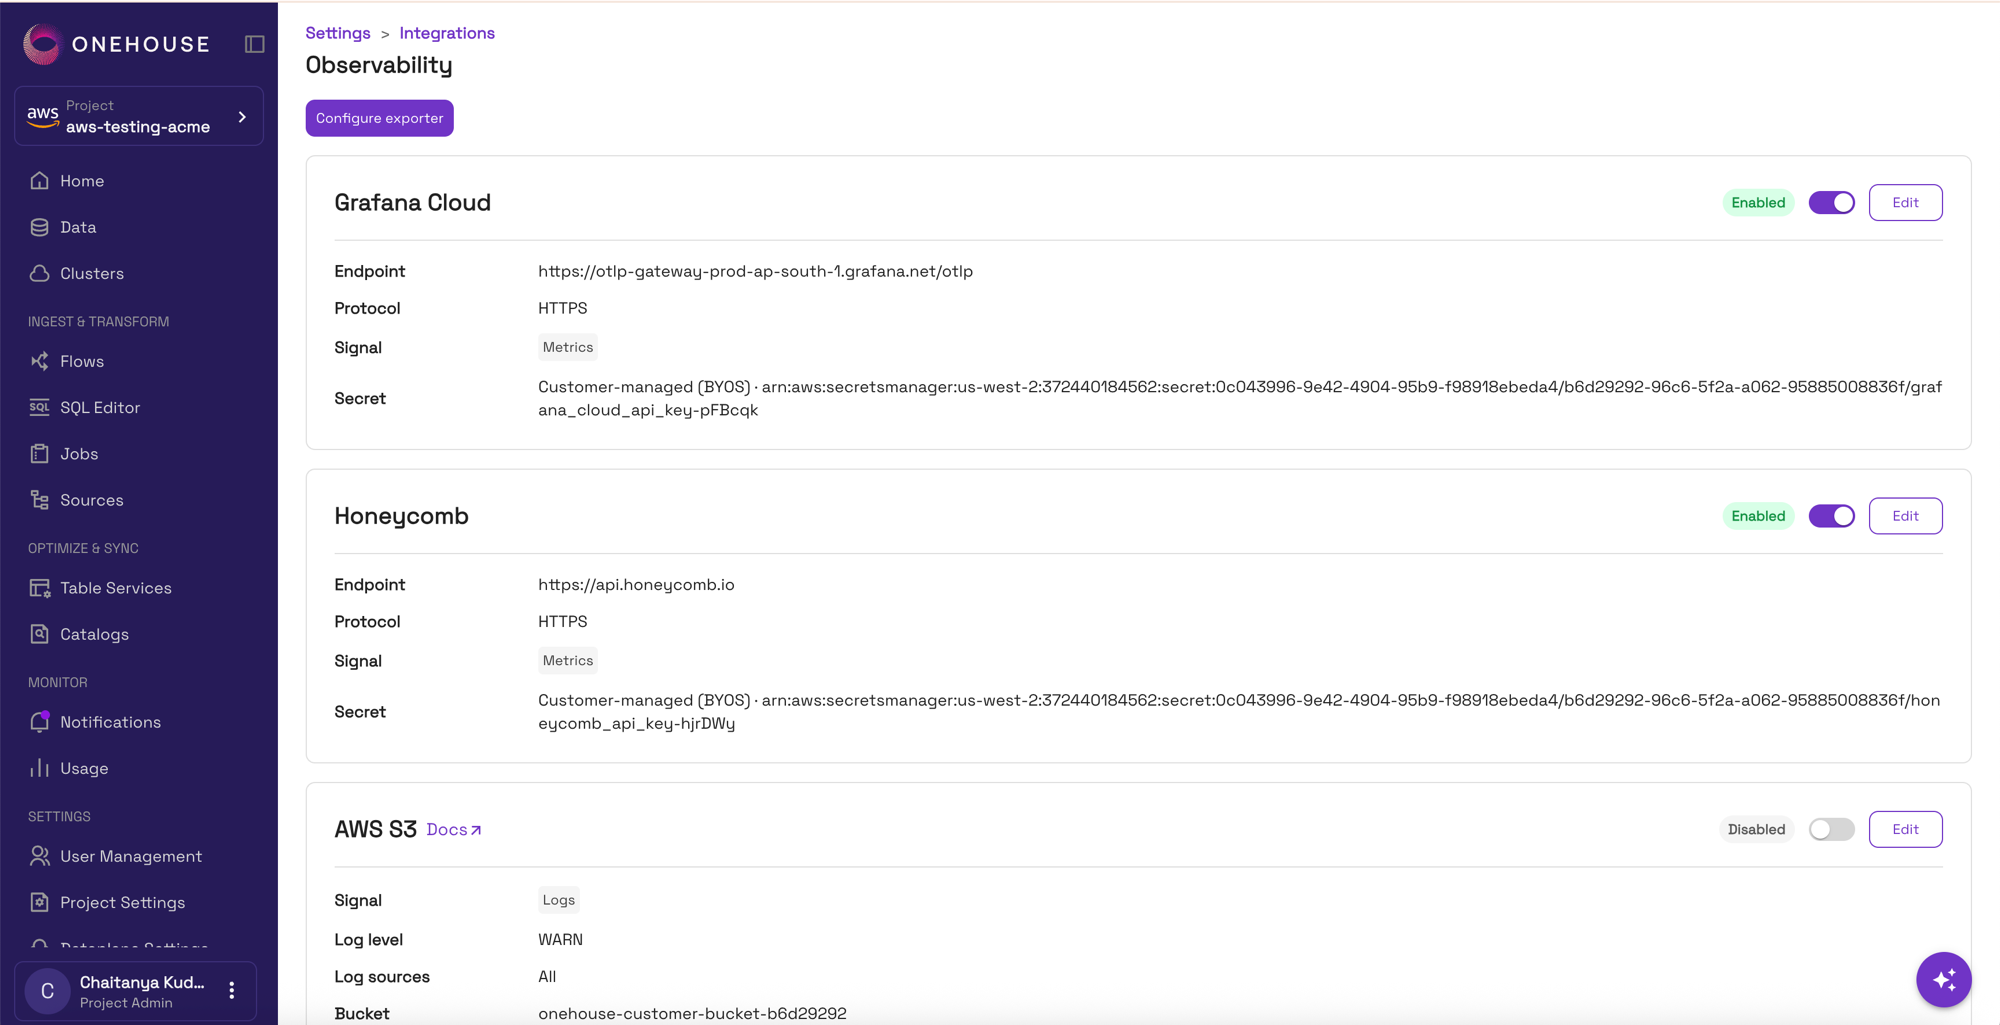The image size is (2000, 1025).
Task: Click the Onehouse logo icon
Action: [42, 44]
